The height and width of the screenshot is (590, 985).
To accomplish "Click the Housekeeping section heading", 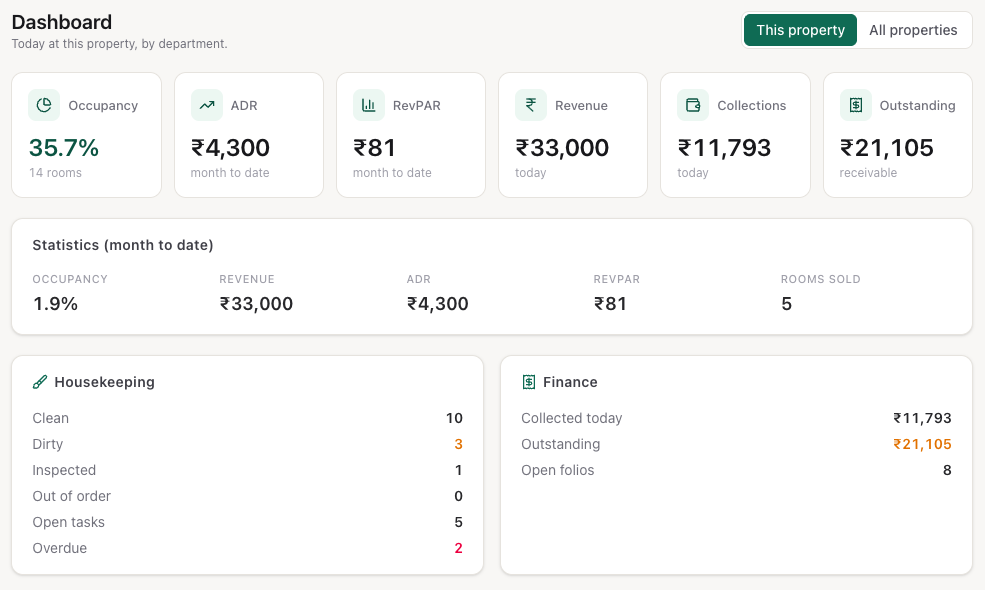I will (104, 382).
